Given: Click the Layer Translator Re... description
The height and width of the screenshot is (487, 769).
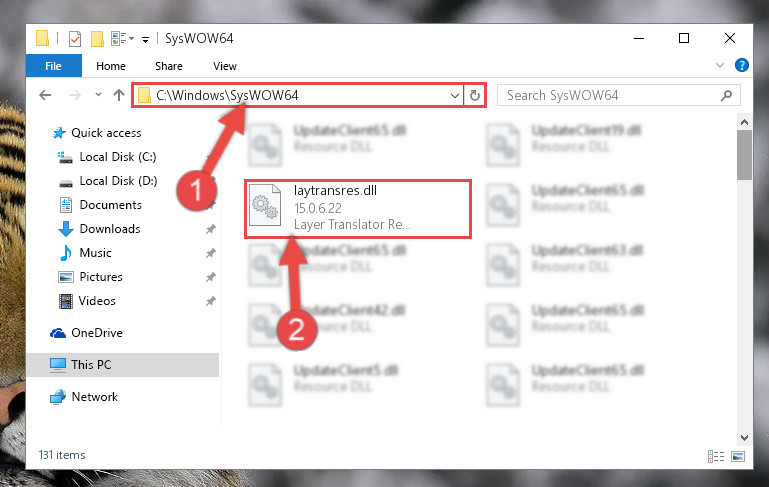Looking at the screenshot, I should click(352, 225).
